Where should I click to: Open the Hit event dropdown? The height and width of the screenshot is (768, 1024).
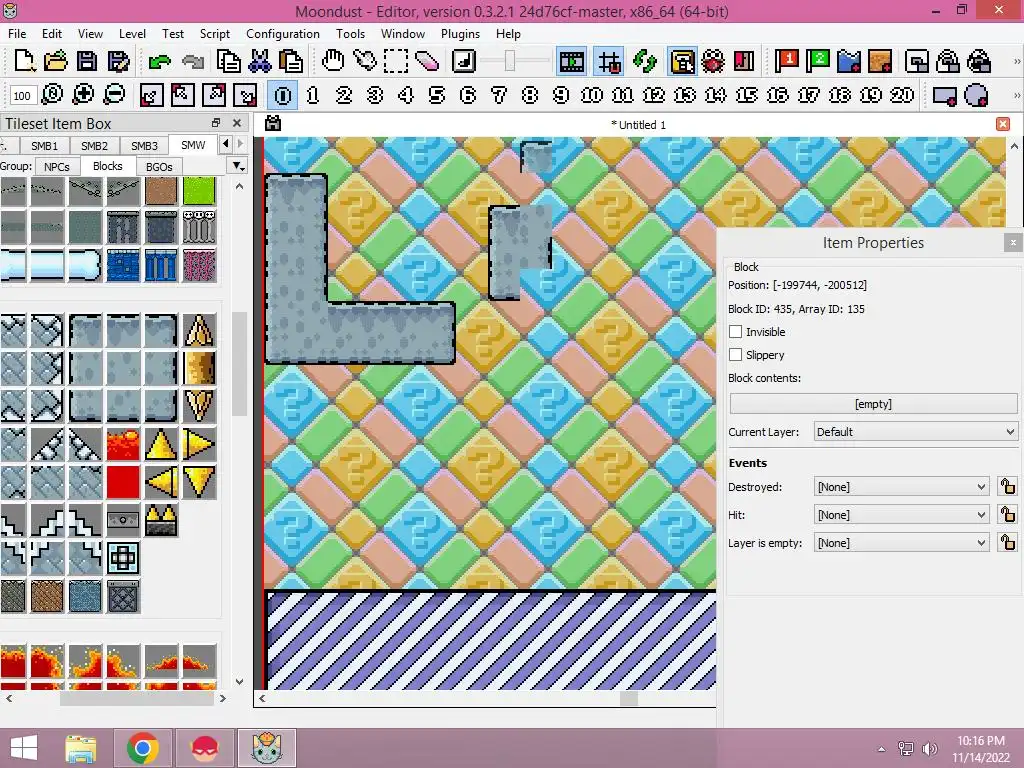902,515
